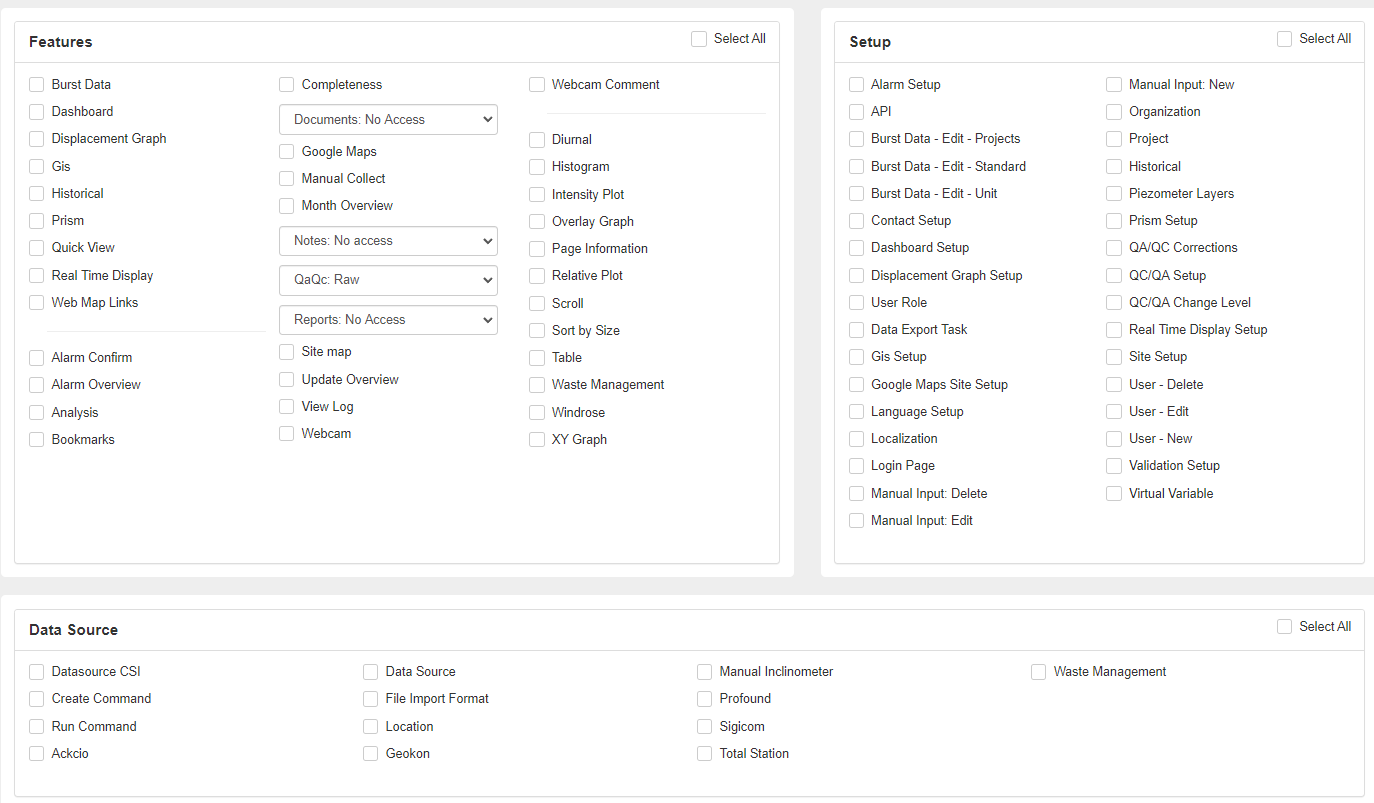Image resolution: width=1374 pixels, height=803 pixels.
Task: Check the Run Command checkbox
Action: tap(37, 727)
